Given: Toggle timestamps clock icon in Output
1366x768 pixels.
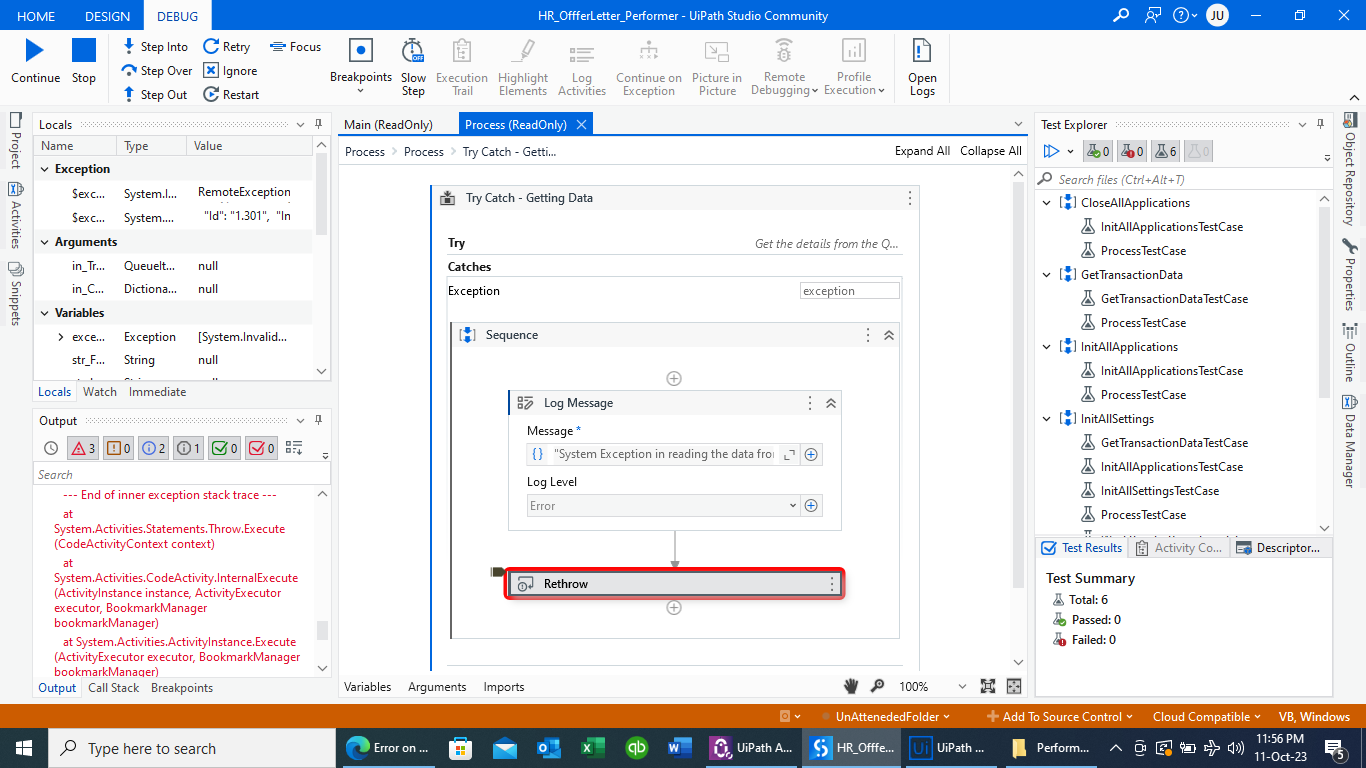Looking at the screenshot, I should (51, 448).
